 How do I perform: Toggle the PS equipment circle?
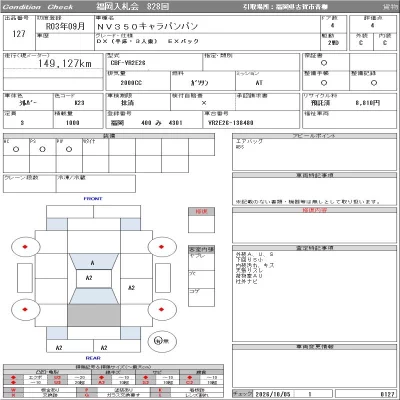click(42, 149)
